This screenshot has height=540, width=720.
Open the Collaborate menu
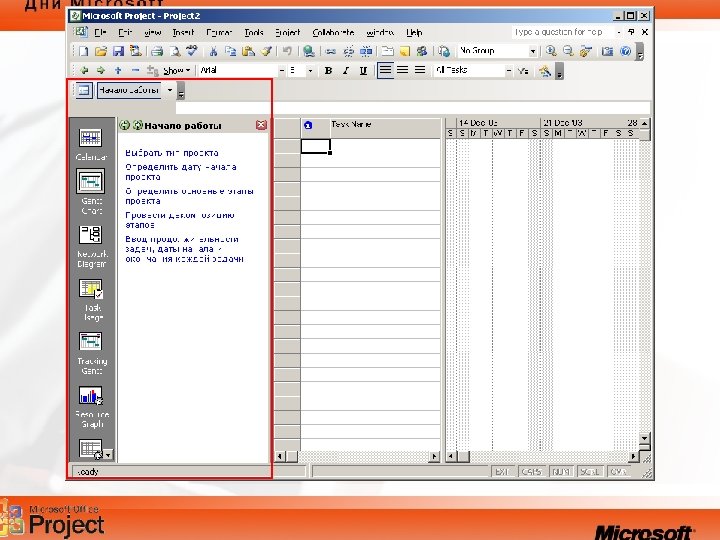[x=333, y=33]
